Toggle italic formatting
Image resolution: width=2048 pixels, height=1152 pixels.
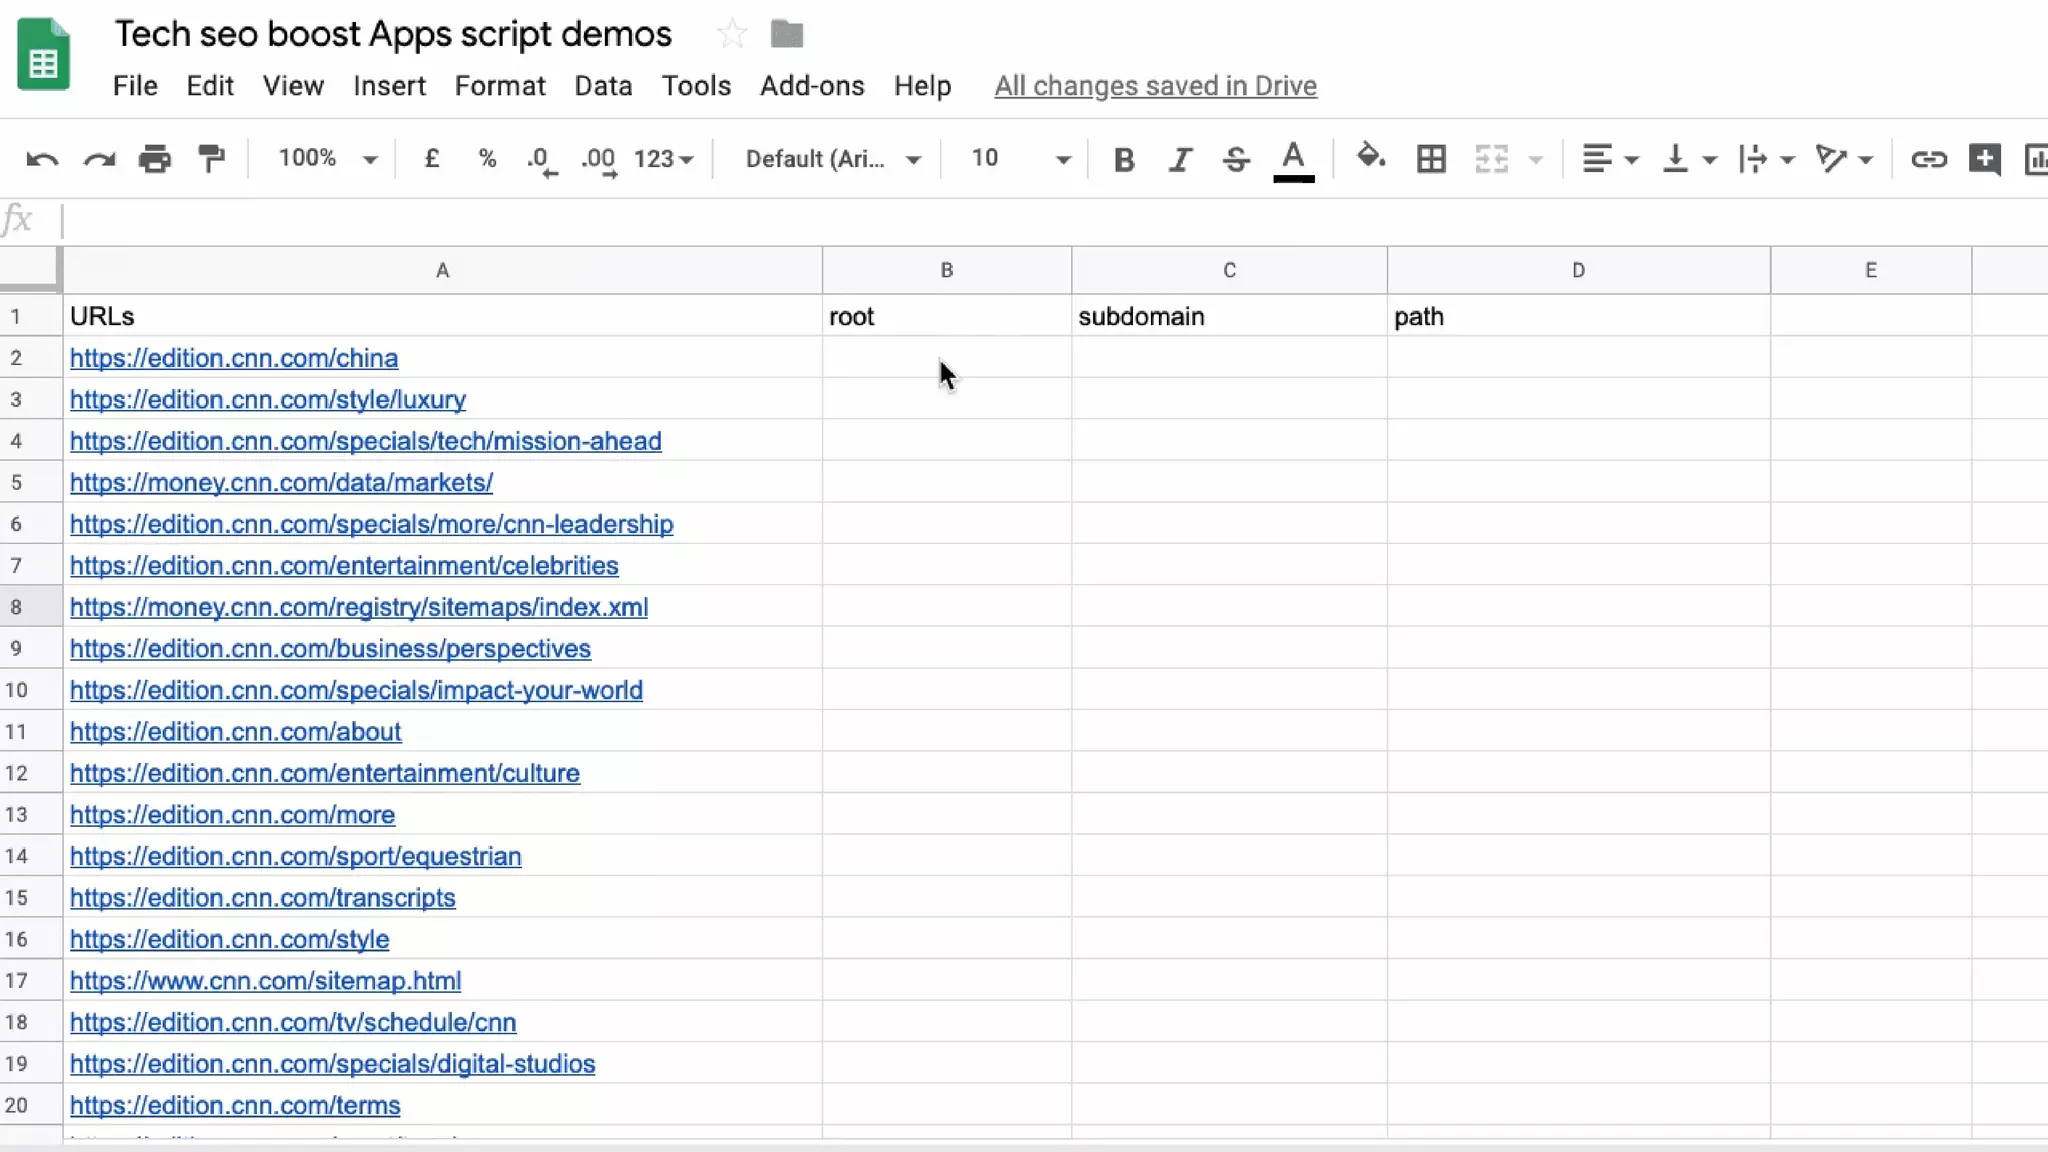(x=1180, y=160)
